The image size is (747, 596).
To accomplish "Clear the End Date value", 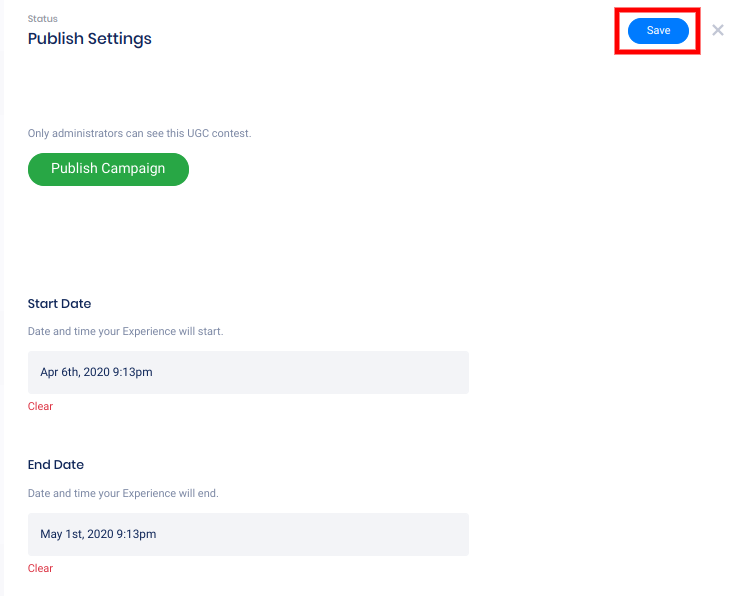I will point(40,568).
